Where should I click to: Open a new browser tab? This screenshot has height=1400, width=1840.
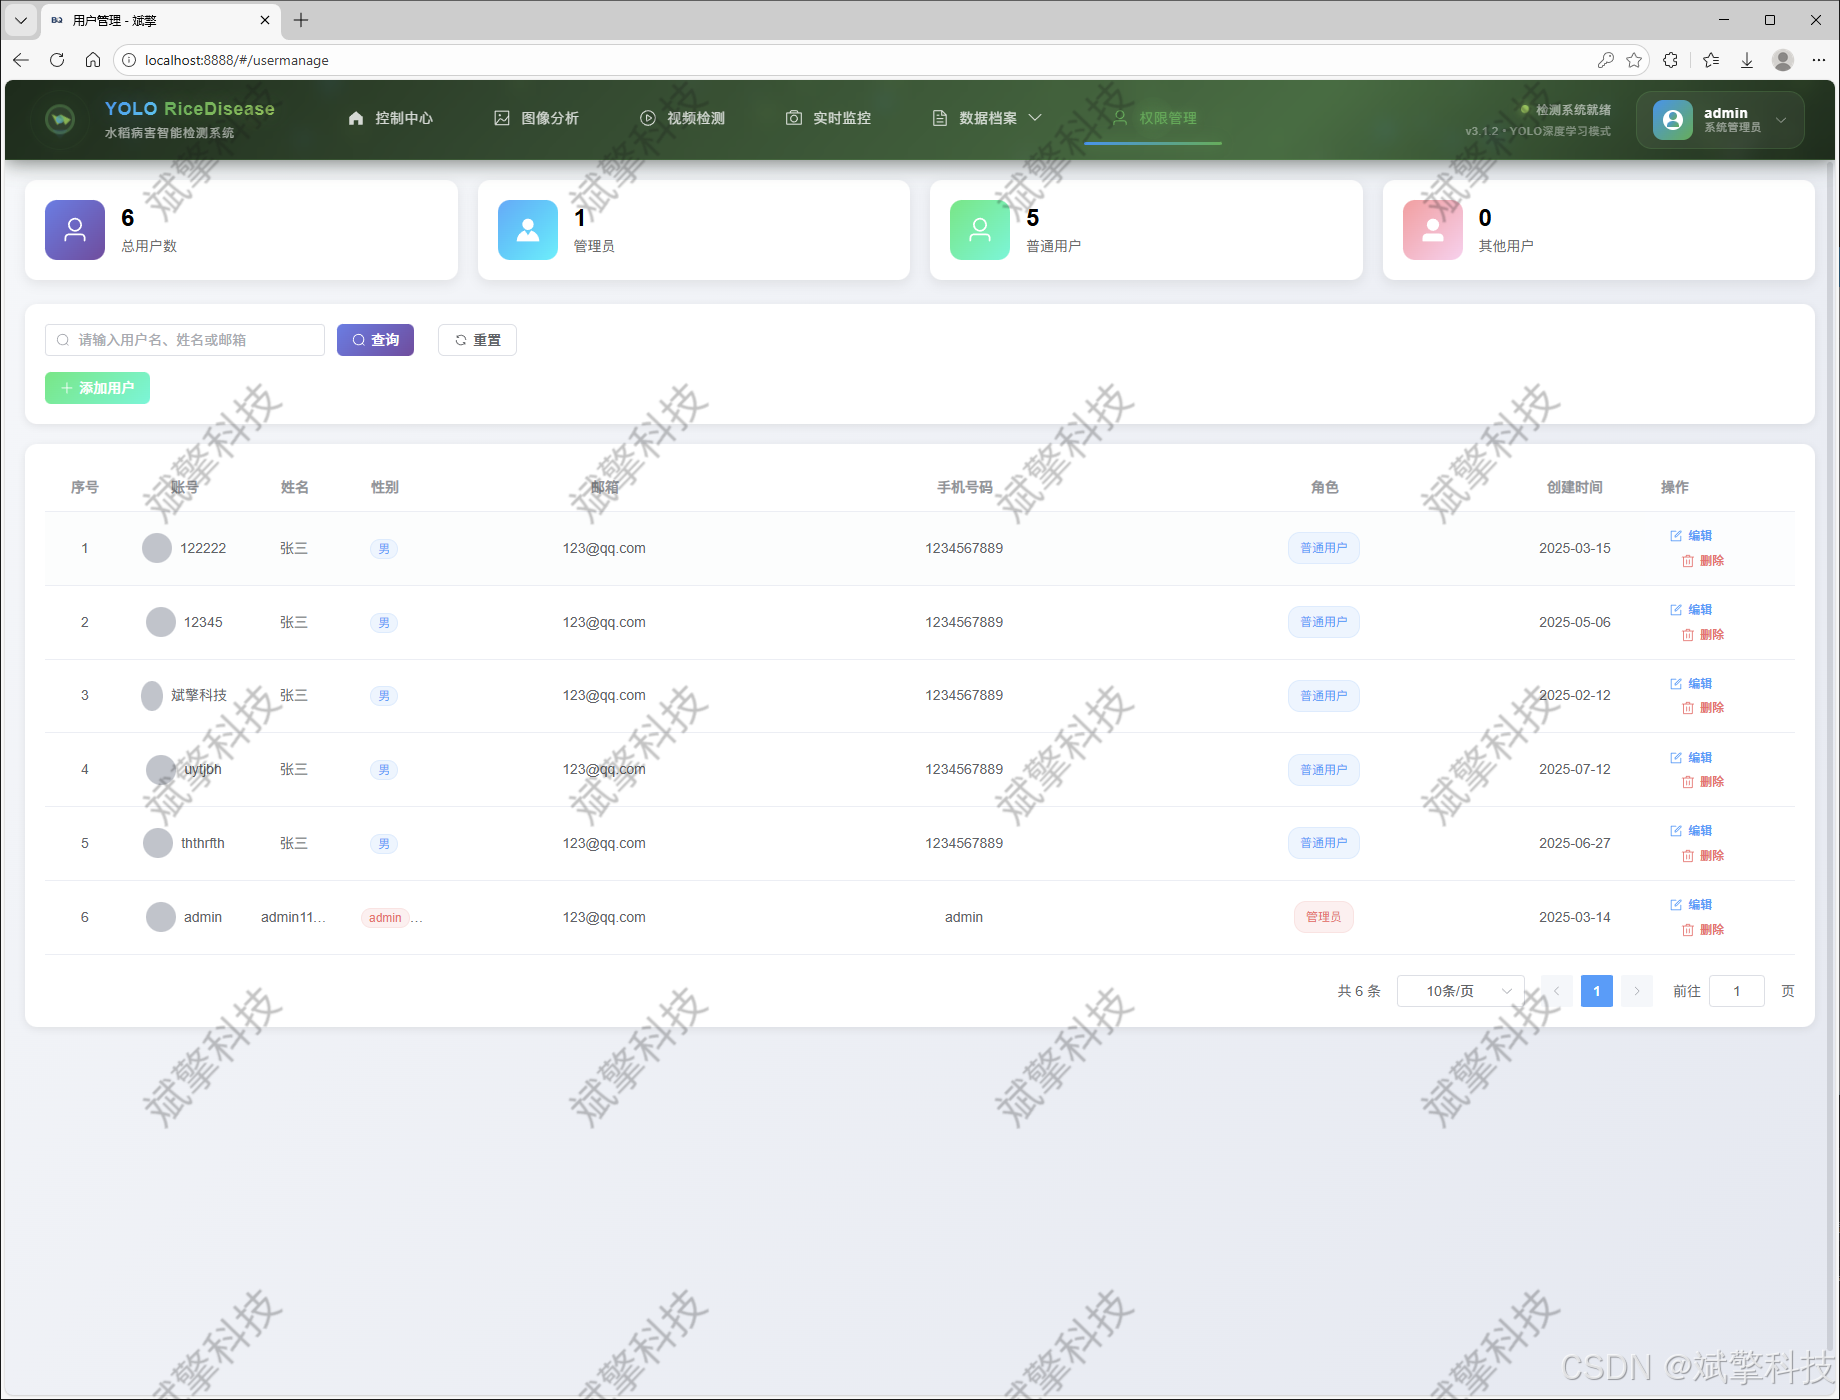[x=301, y=20]
